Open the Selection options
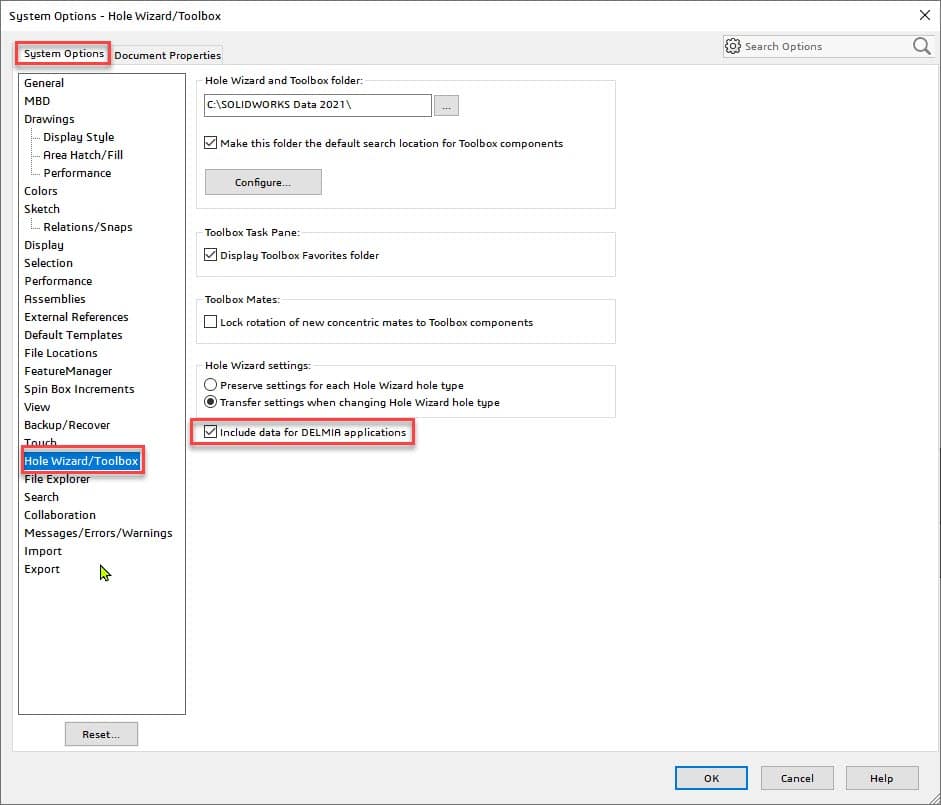 (48, 263)
